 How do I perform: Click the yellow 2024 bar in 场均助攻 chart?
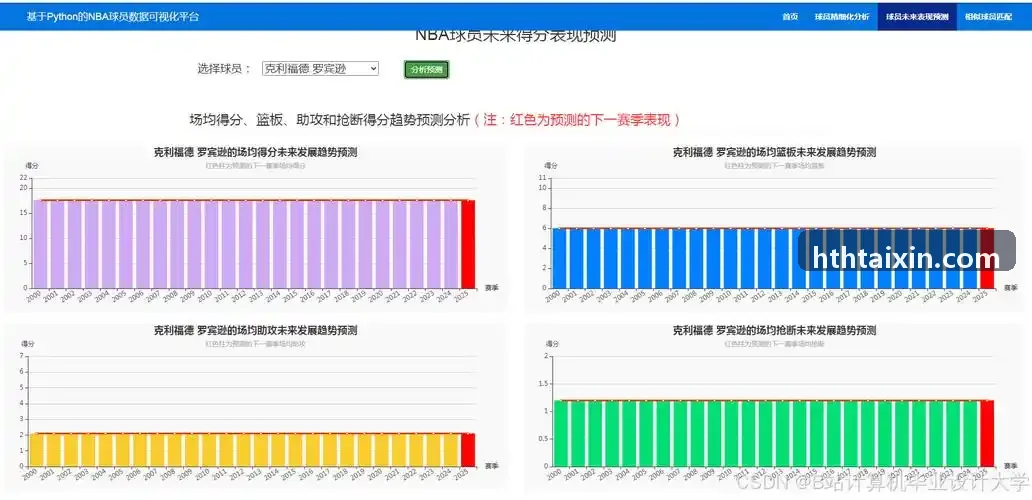450,450
